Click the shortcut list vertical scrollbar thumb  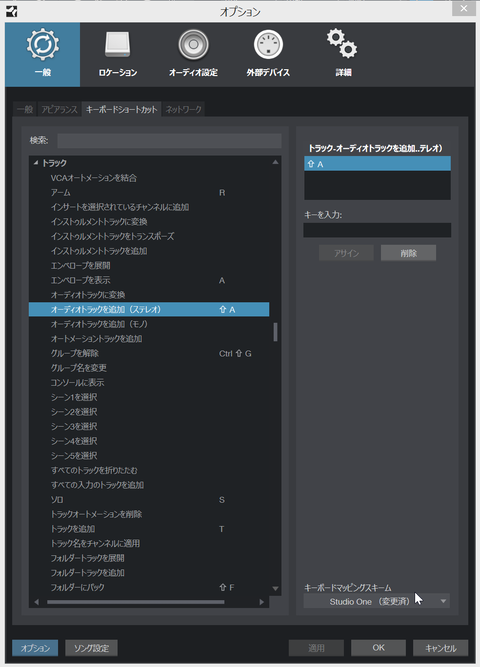coord(275,332)
